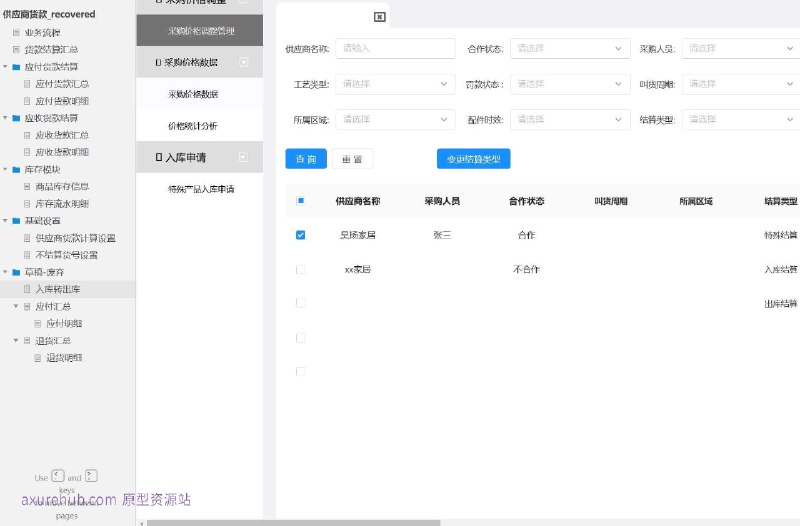Click the 重置 button
Image resolution: width=800 pixels, height=526 pixels.
coord(352,159)
